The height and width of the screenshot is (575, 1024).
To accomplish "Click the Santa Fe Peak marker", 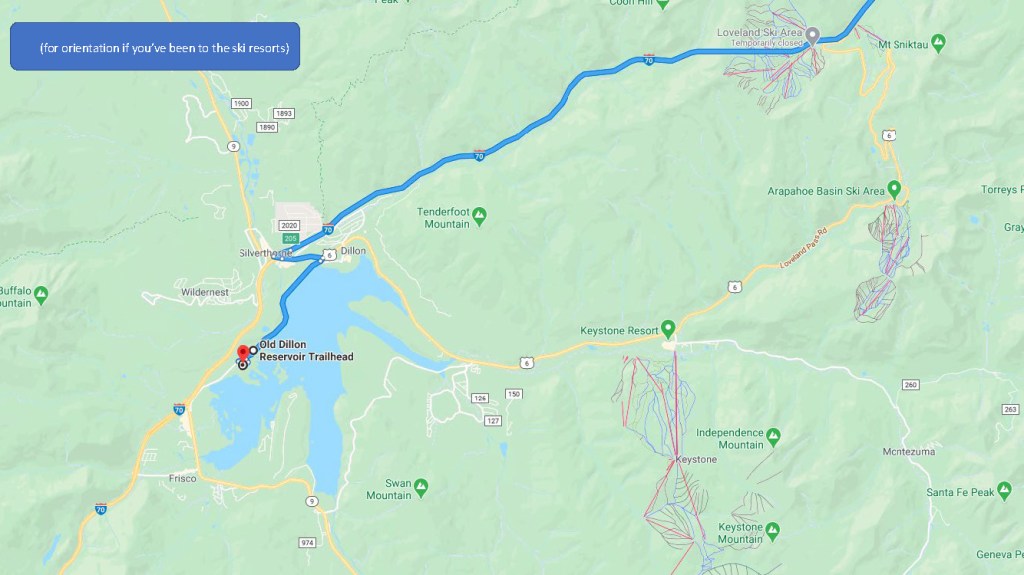I will (x=1004, y=490).
